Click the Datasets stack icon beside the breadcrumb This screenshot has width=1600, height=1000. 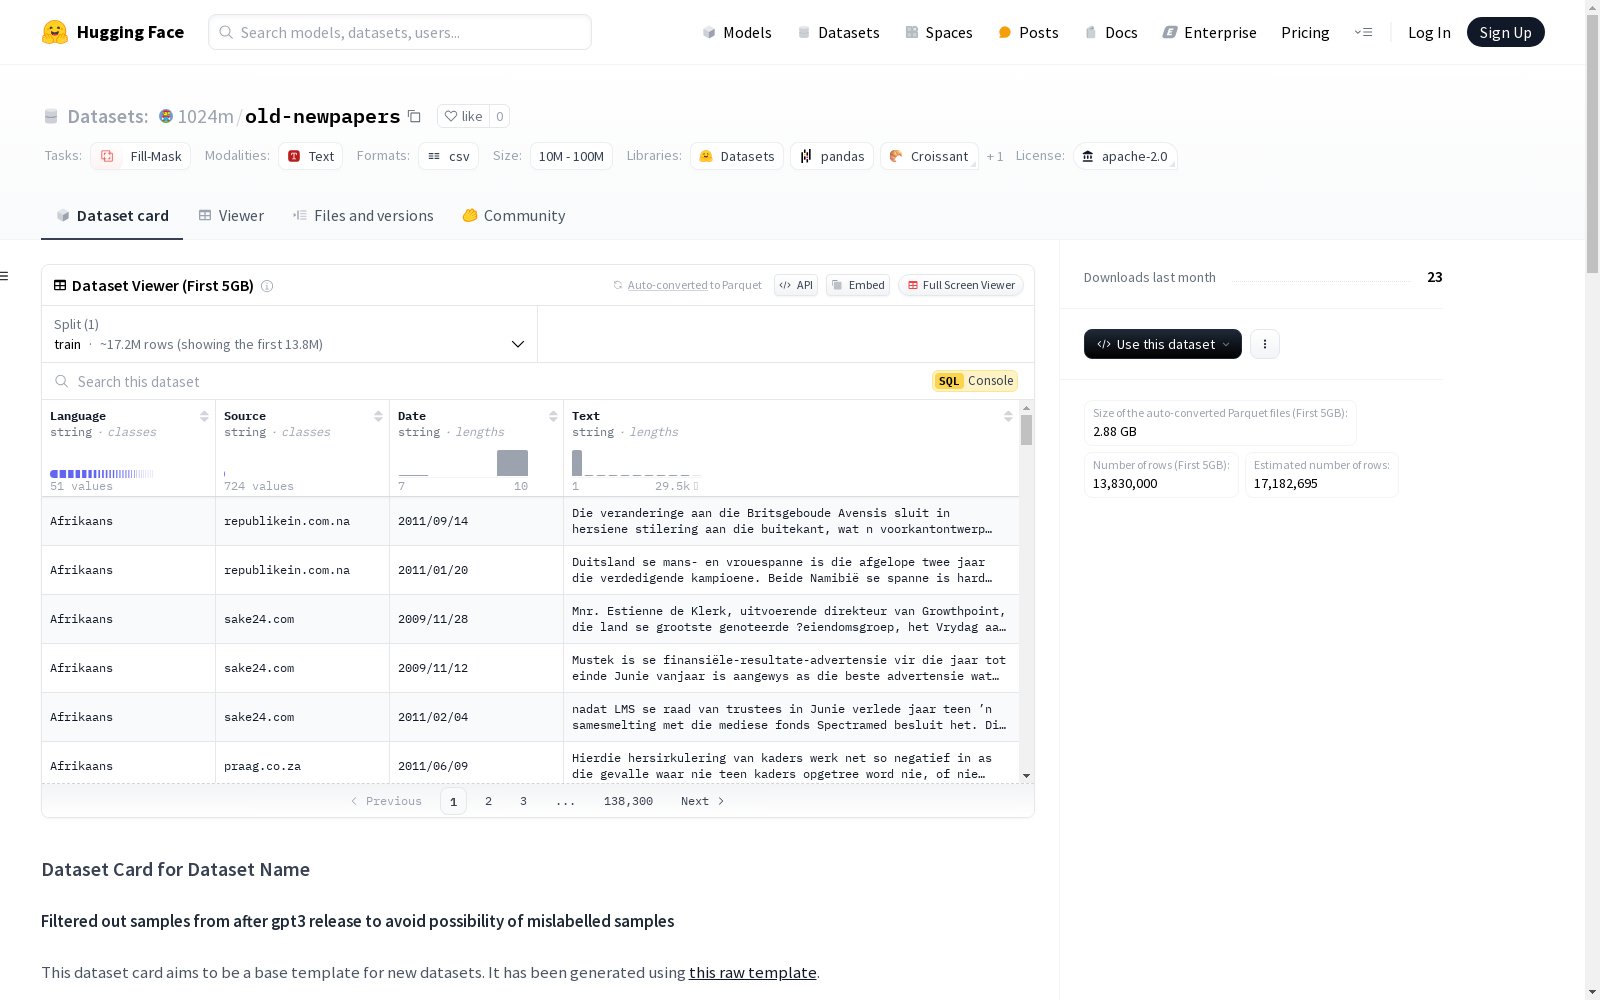coord(51,116)
